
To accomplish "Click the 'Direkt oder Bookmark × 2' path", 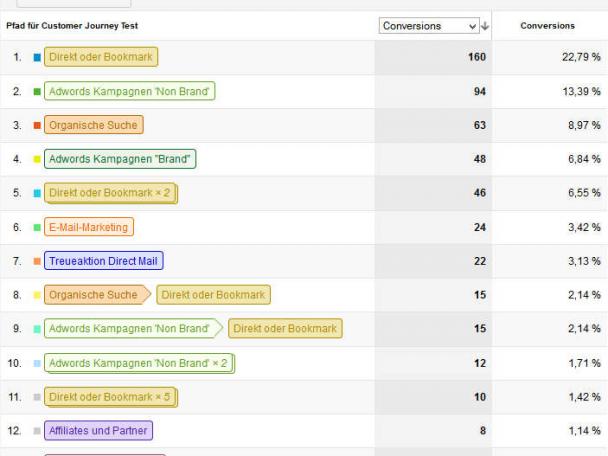I will click(110, 193).
